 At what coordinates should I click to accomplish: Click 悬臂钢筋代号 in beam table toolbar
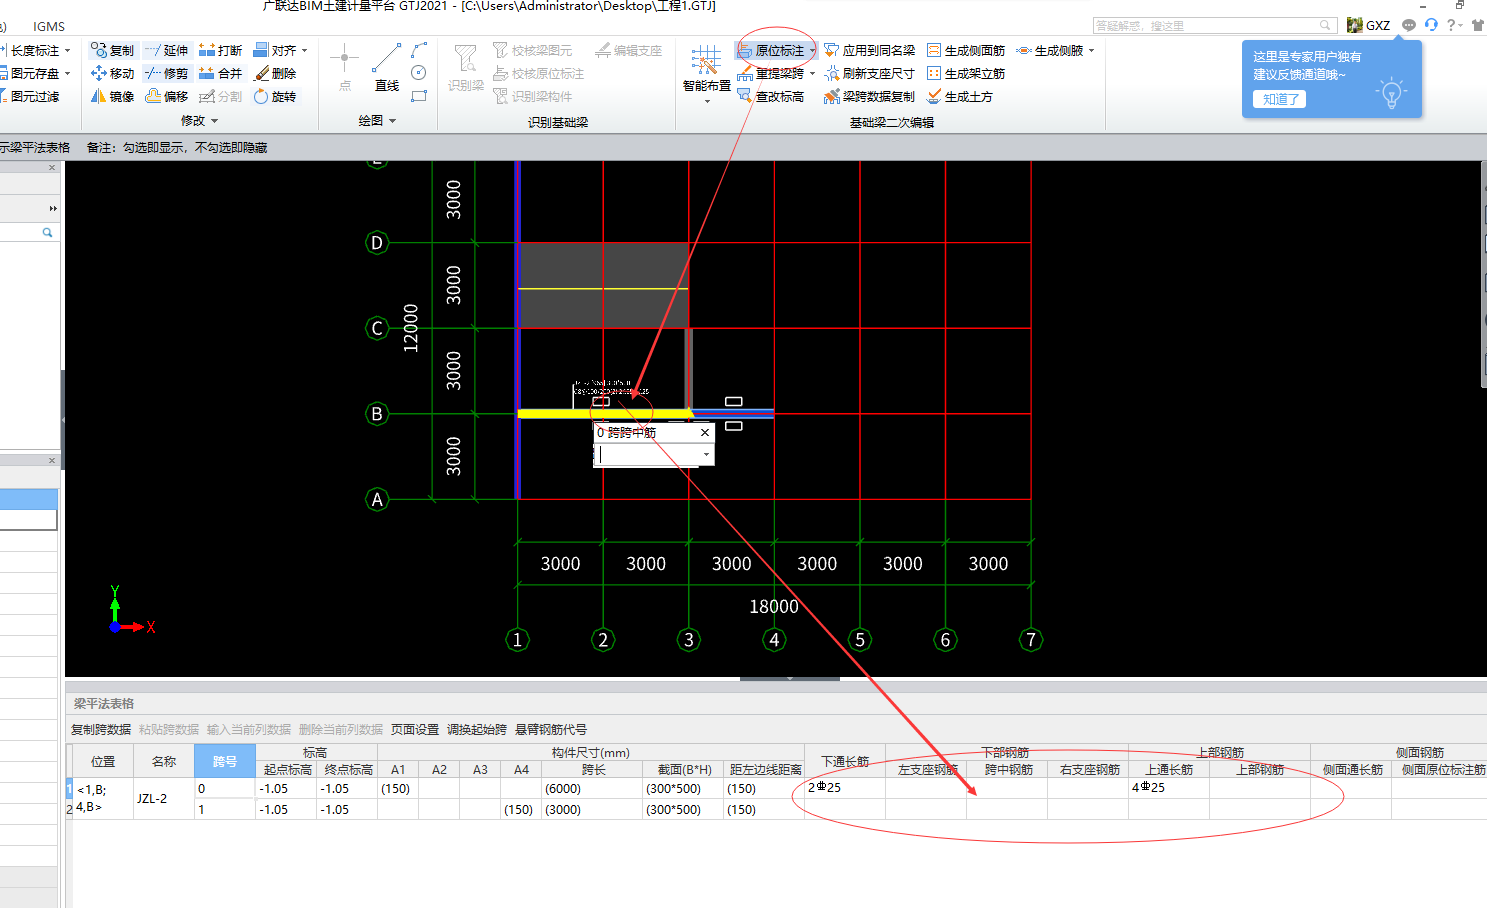(x=551, y=729)
